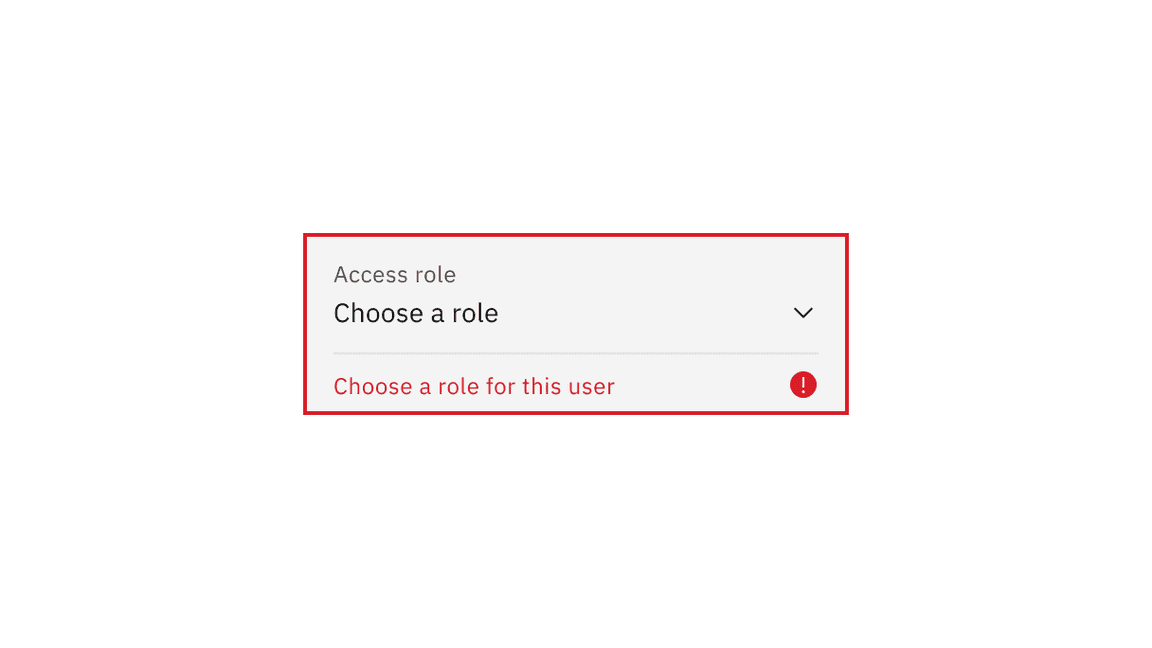This screenshot has height=648, width=1152.
Task: Expand the Access role dropdown
Action: (x=575, y=313)
